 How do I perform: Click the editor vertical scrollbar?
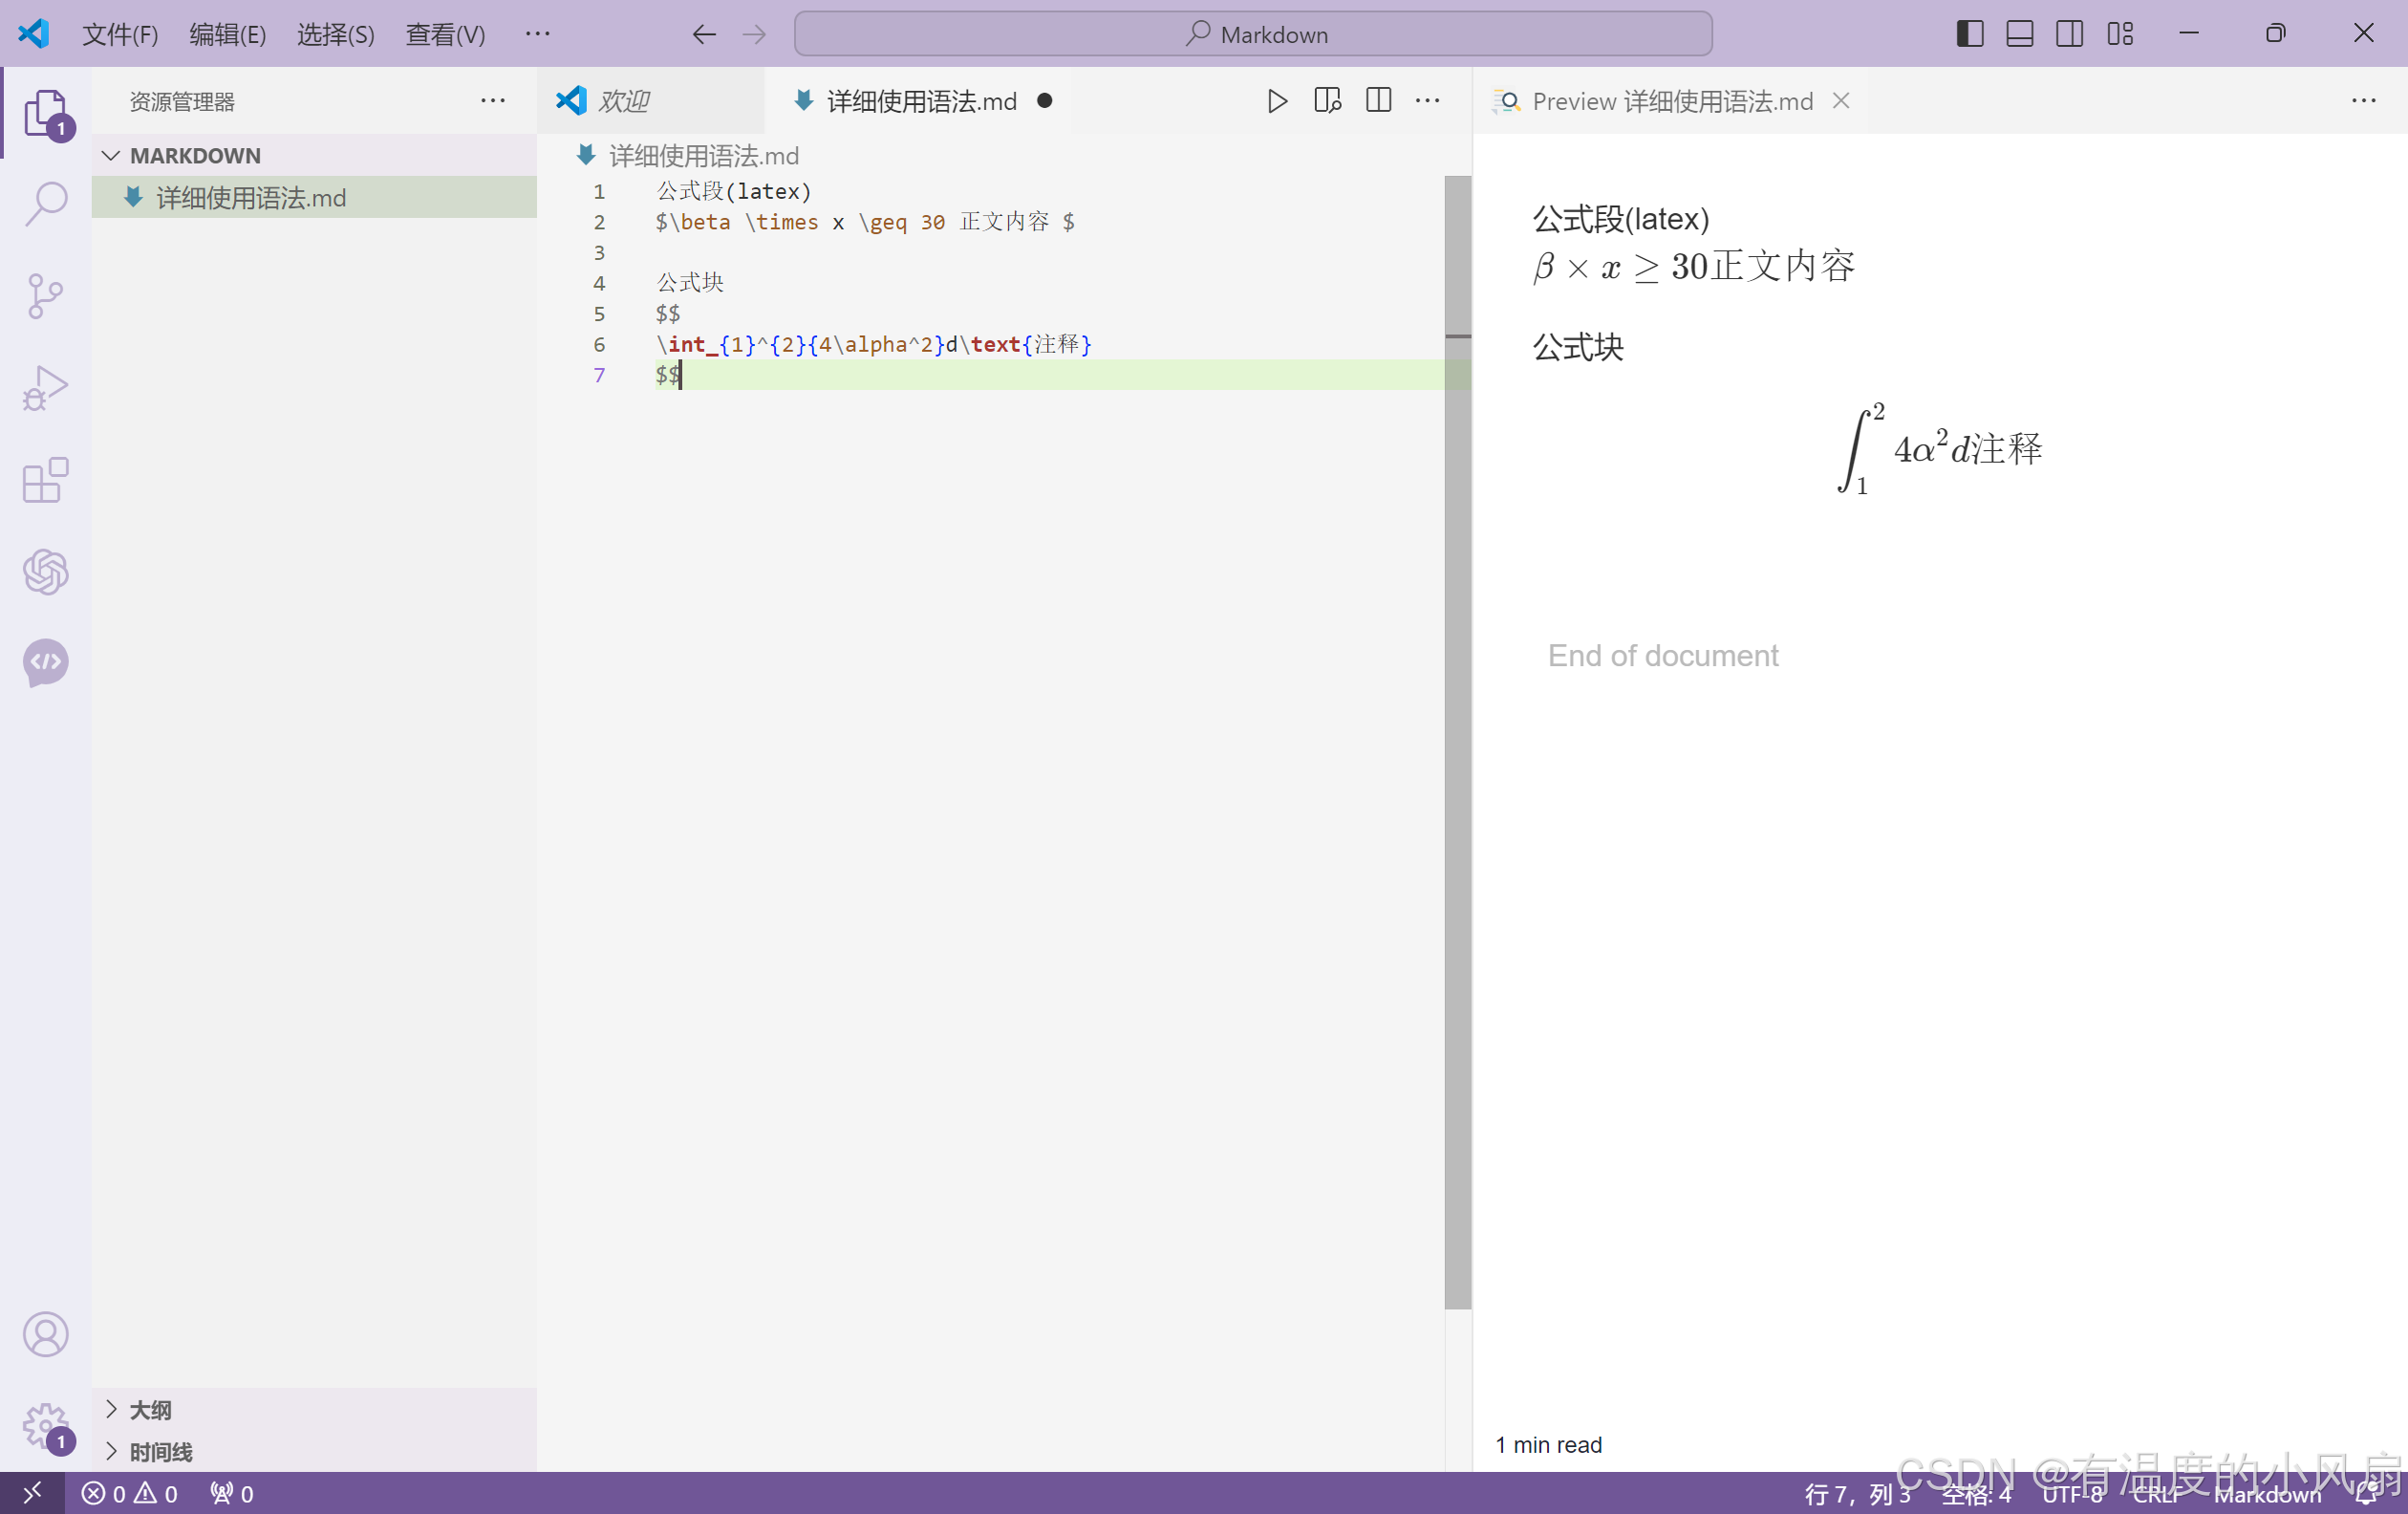tap(1457, 740)
